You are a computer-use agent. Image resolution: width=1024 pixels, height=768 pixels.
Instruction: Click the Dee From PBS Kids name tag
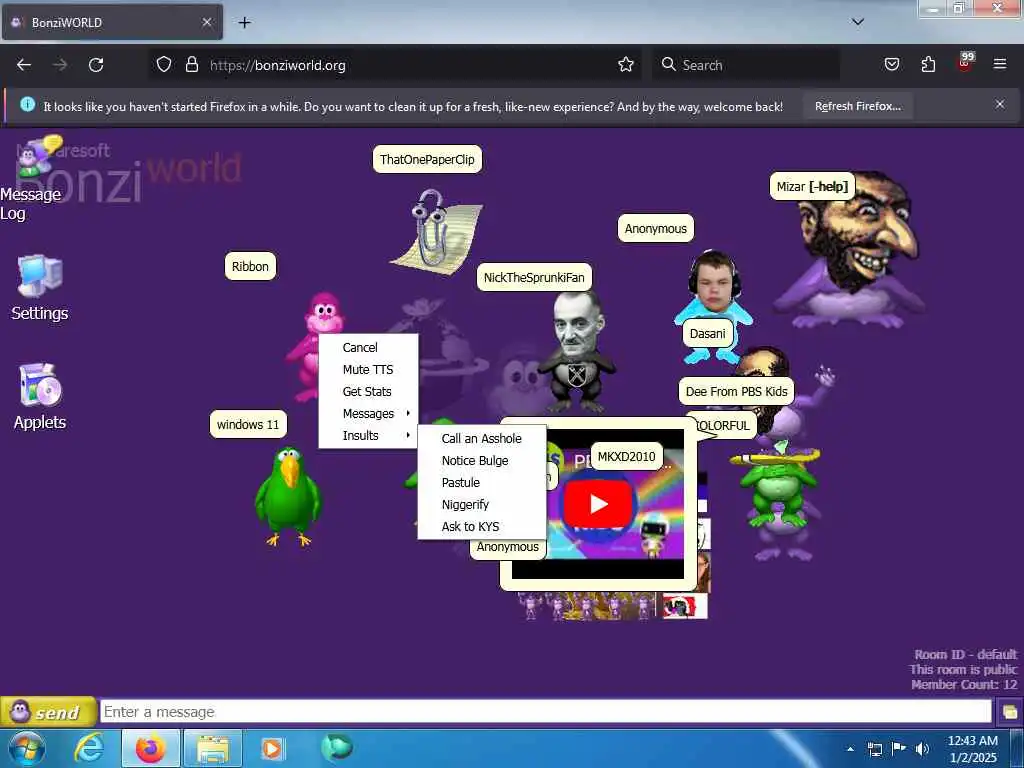[736, 391]
